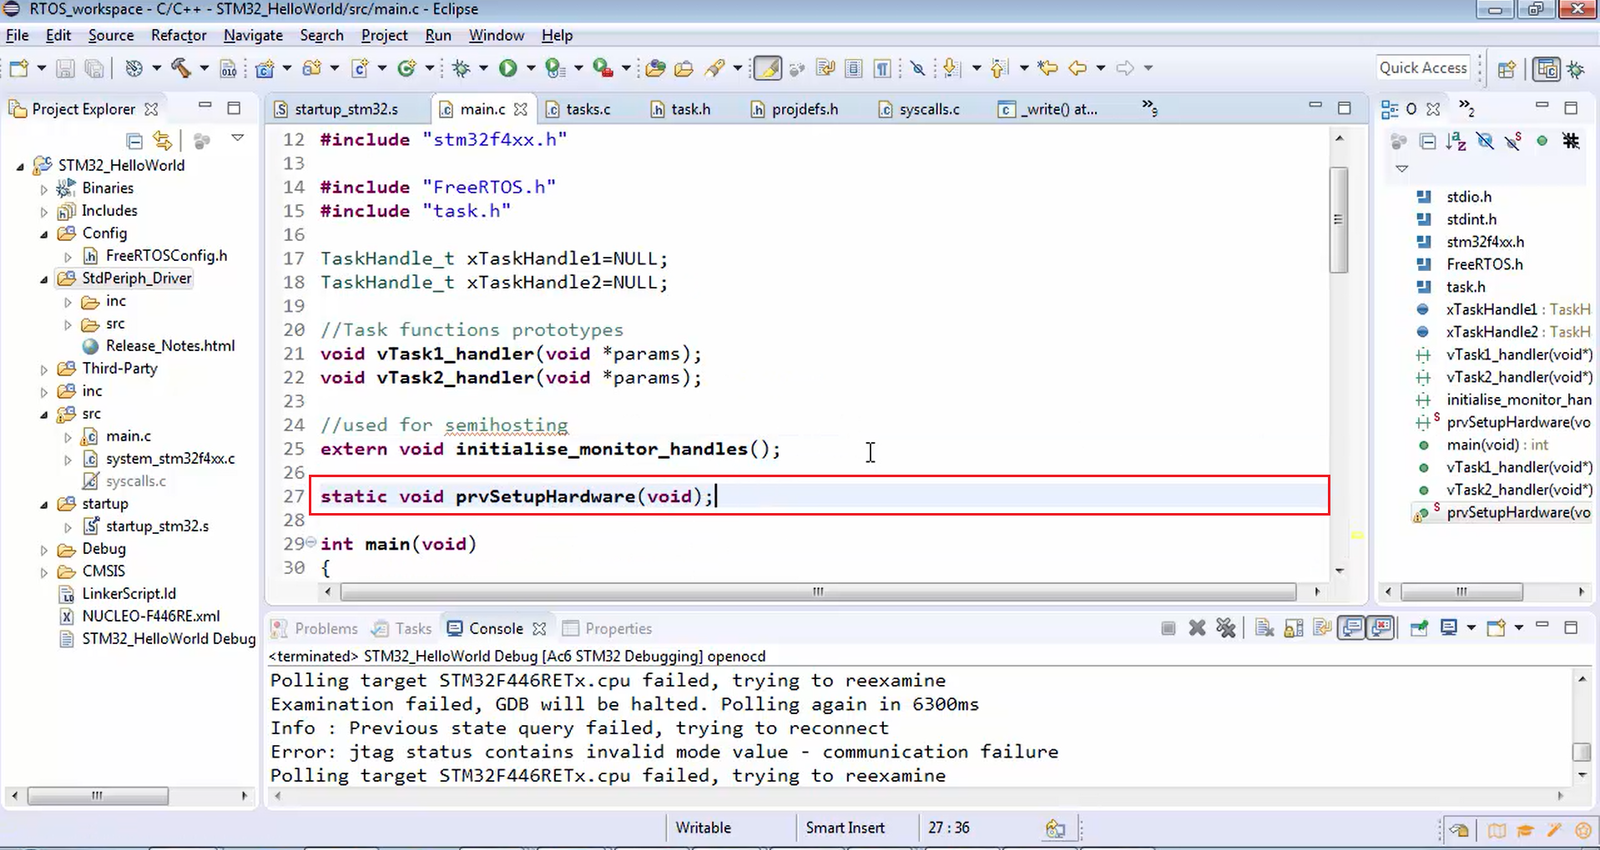Viewport: 1600px width, 850px height.
Task: Expand the Third-Party folder node
Action: 44,369
